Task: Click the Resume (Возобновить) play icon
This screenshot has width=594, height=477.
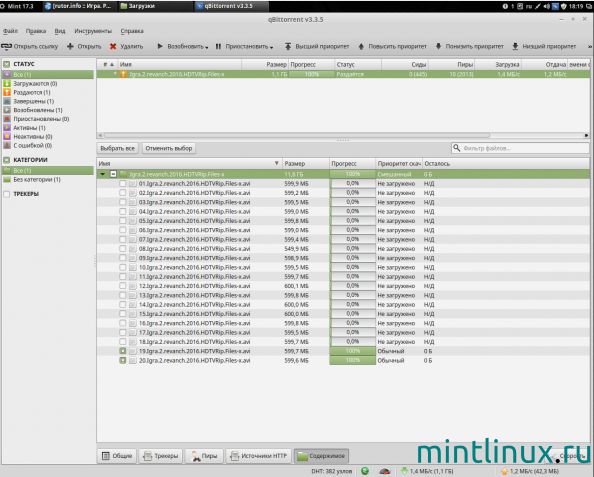Action: [x=160, y=46]
